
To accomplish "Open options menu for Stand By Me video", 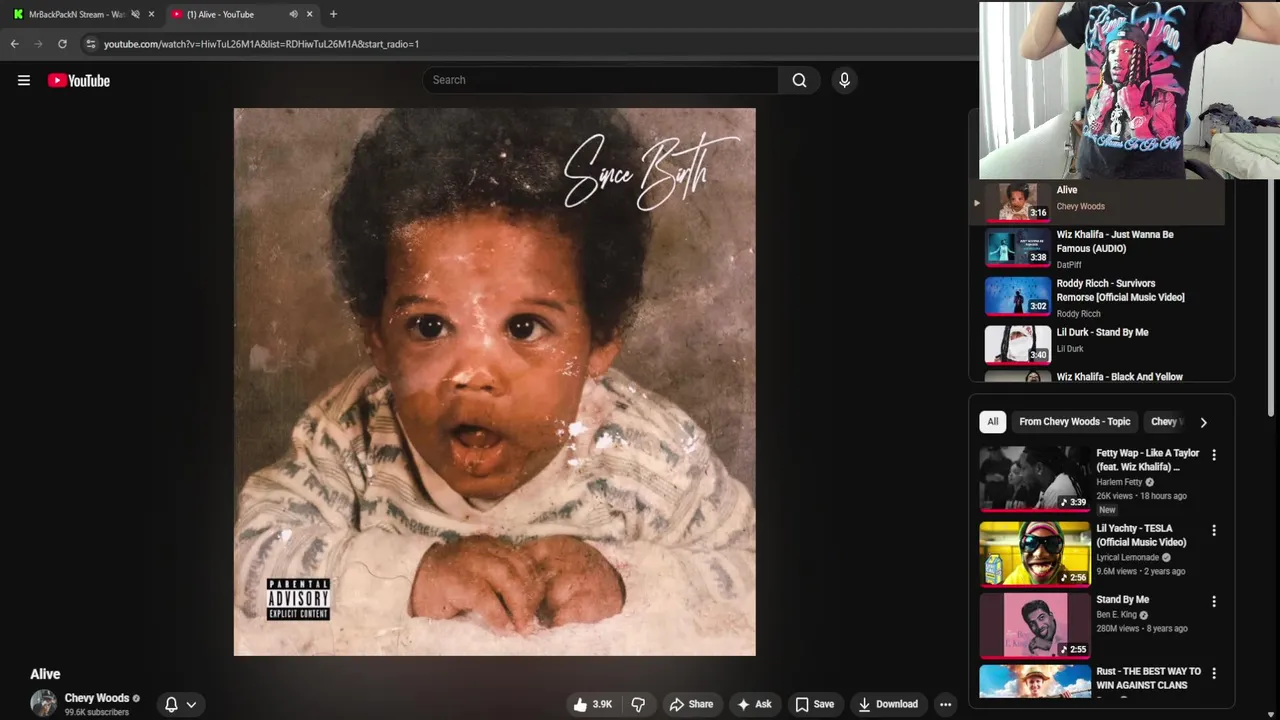I will pos(1214,602).
